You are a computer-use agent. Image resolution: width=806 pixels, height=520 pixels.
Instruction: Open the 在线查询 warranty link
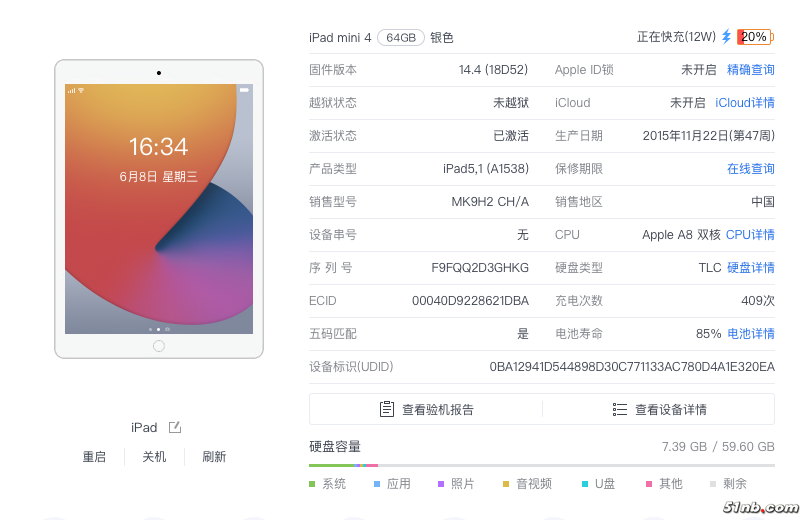(750, 169)
